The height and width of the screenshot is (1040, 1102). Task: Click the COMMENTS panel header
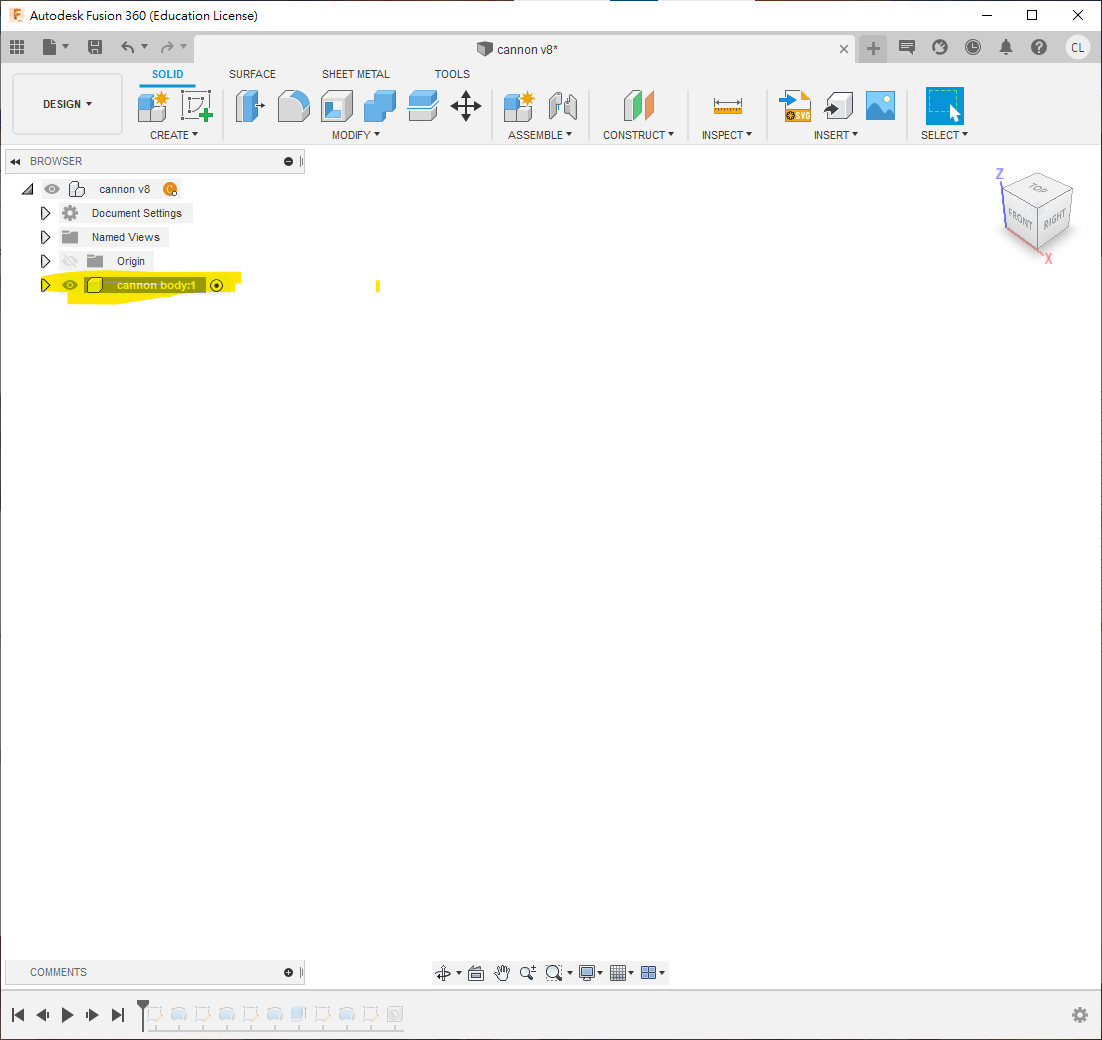(x=58, y=972)
